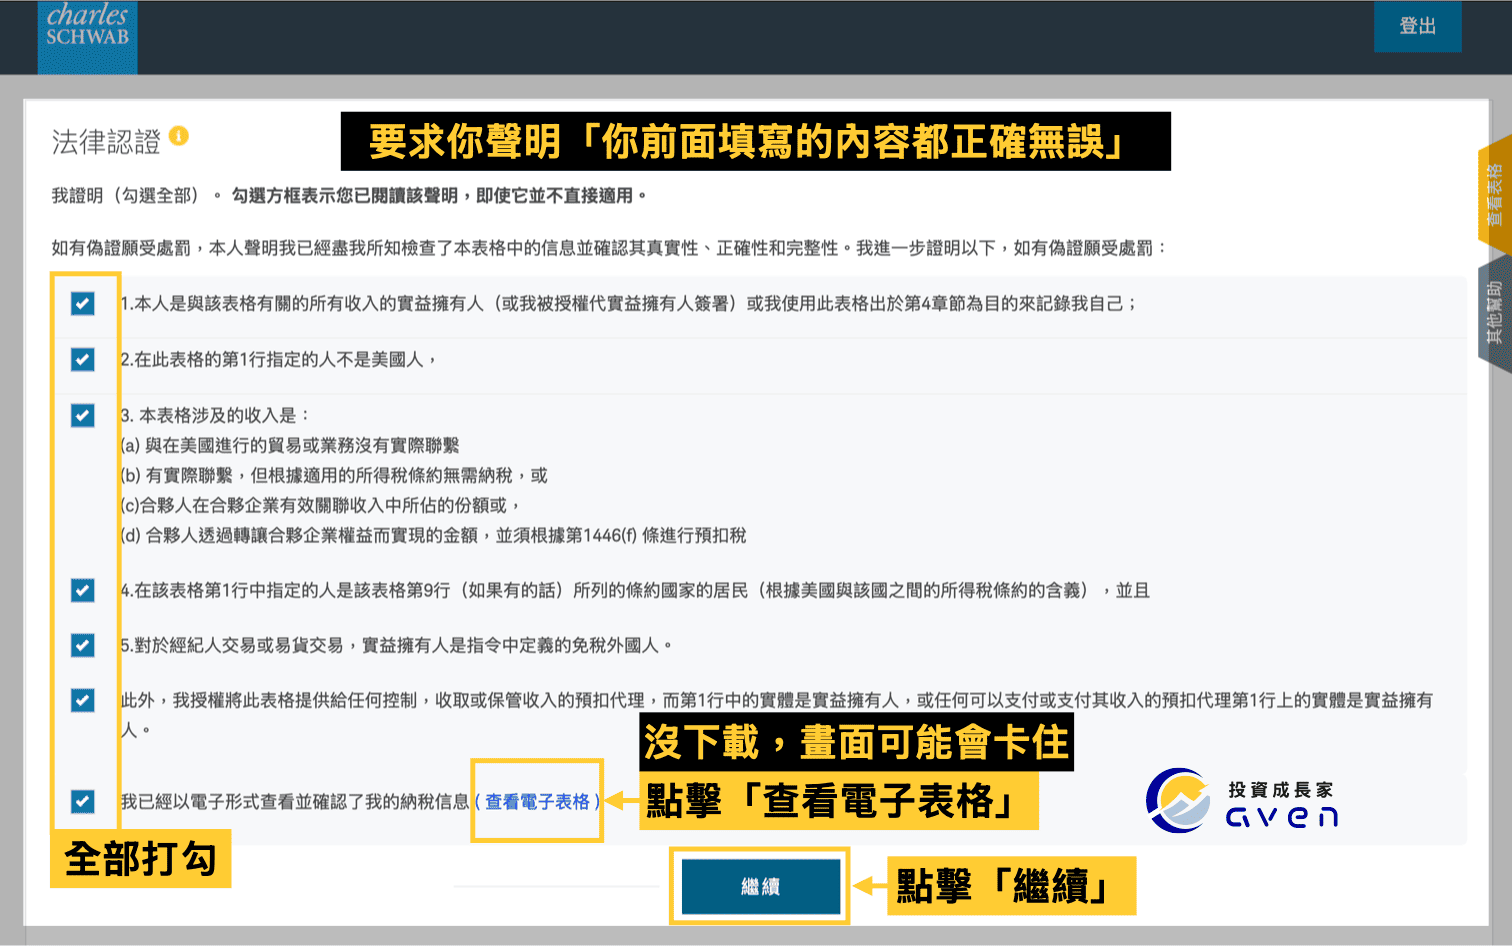This screenshot has width=1512, height=946.
Task: Click the 登出 logout button
Action: [x=1417, y=26]
